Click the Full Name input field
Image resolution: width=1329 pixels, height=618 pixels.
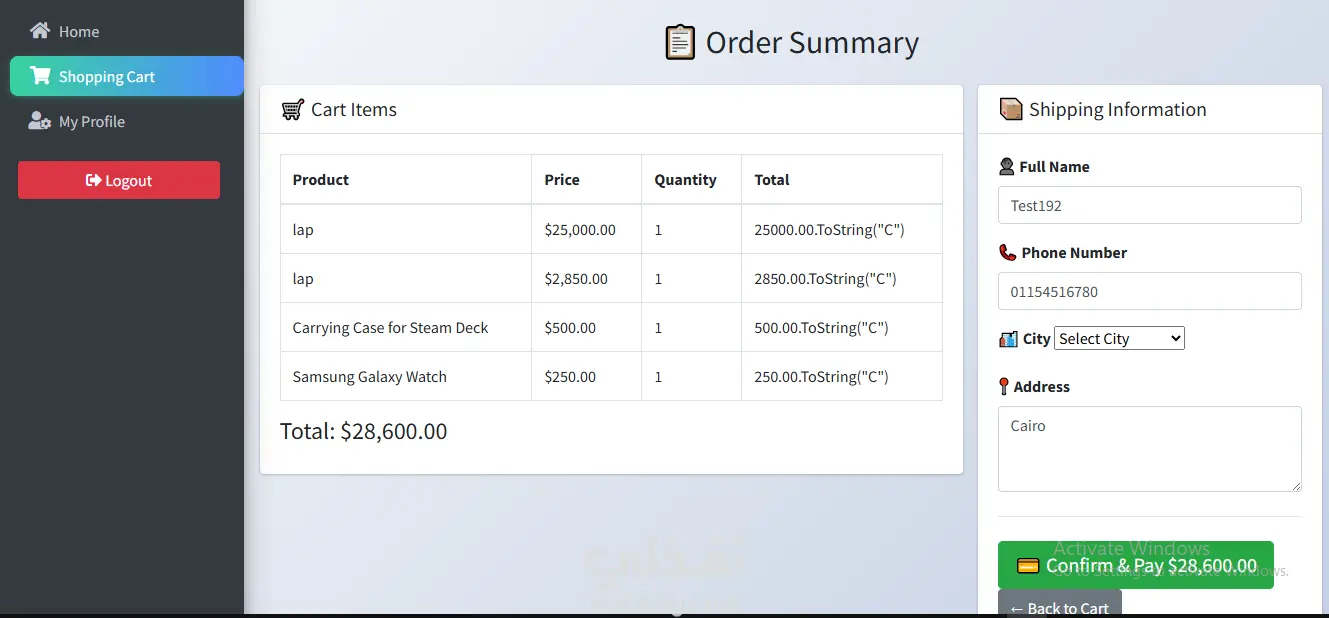1149,206
